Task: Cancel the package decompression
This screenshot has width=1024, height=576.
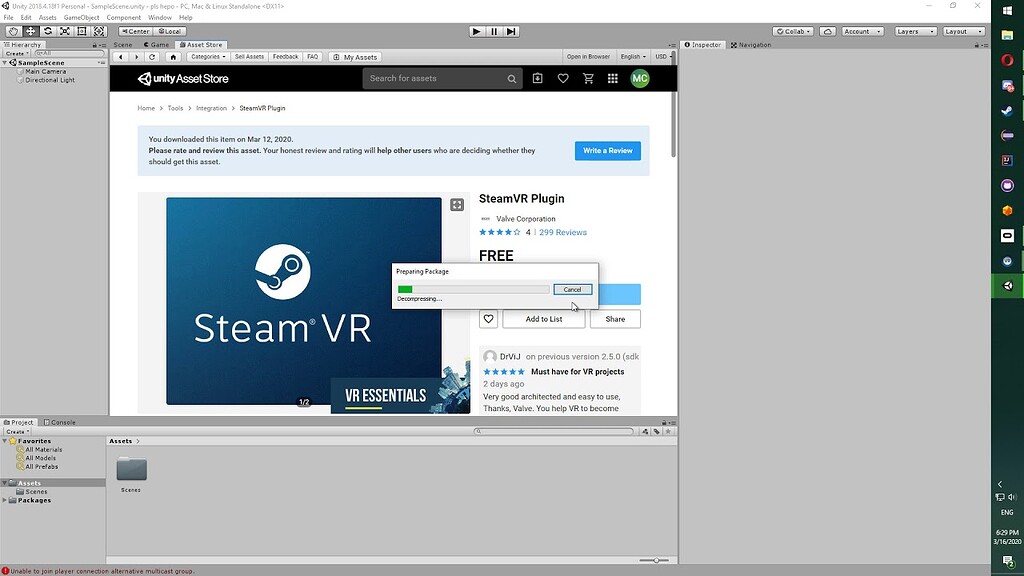Action: click(572, 289)
